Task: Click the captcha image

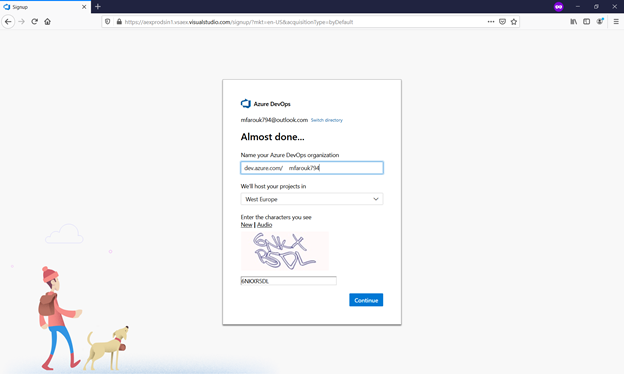Action: click(x=285, y=251)
